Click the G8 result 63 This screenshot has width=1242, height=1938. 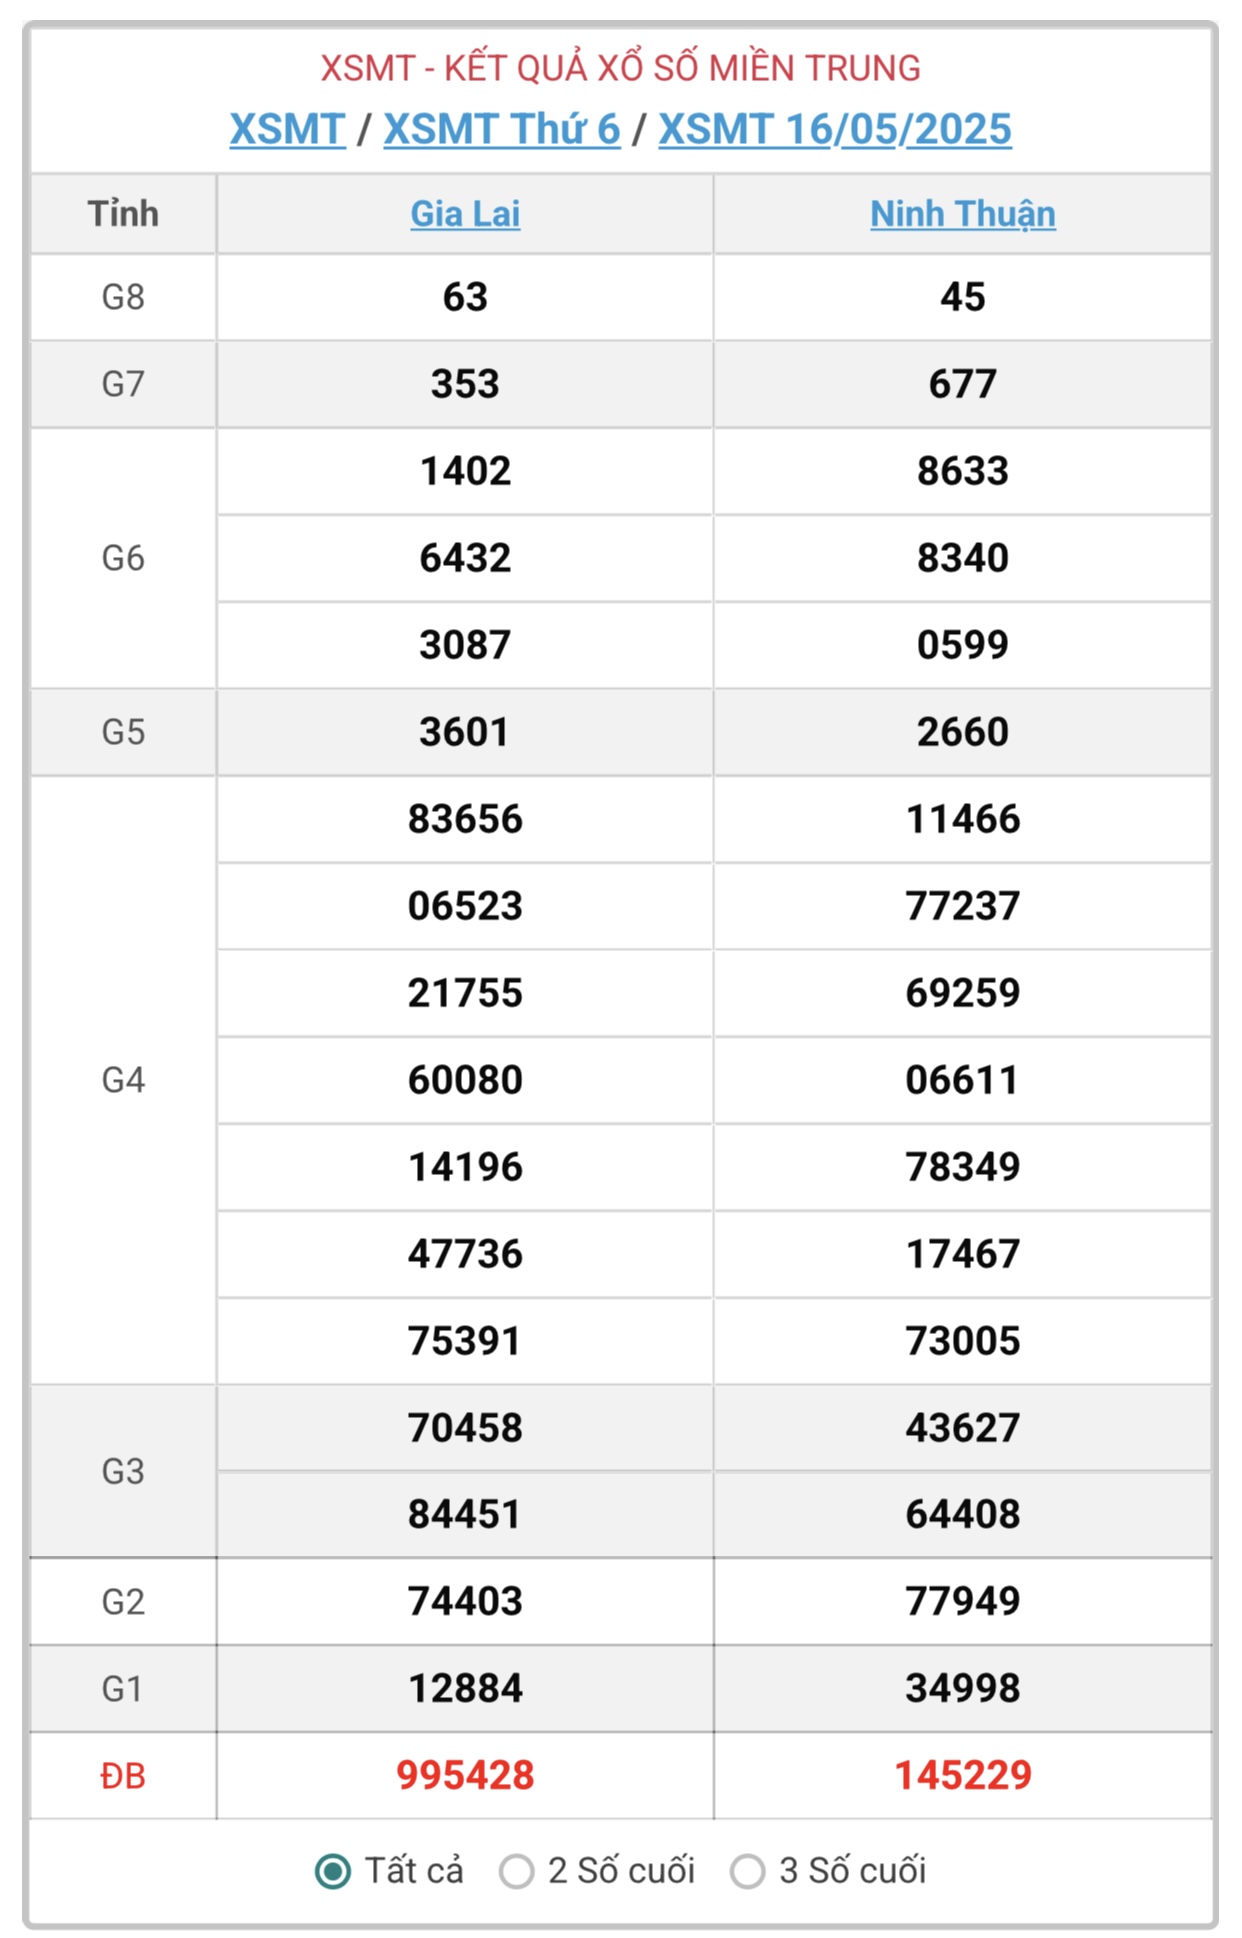click(x=465, y=297)
